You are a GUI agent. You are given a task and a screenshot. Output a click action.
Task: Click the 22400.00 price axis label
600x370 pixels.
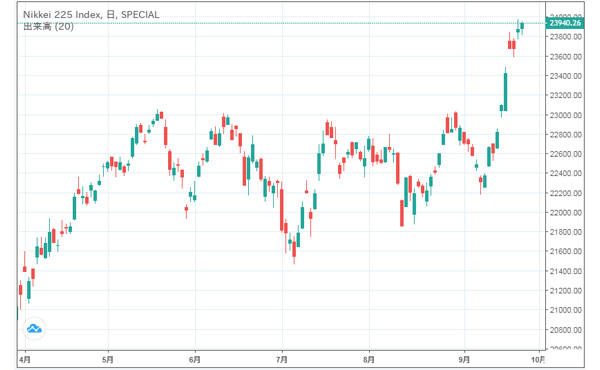[x=566, y=173]
